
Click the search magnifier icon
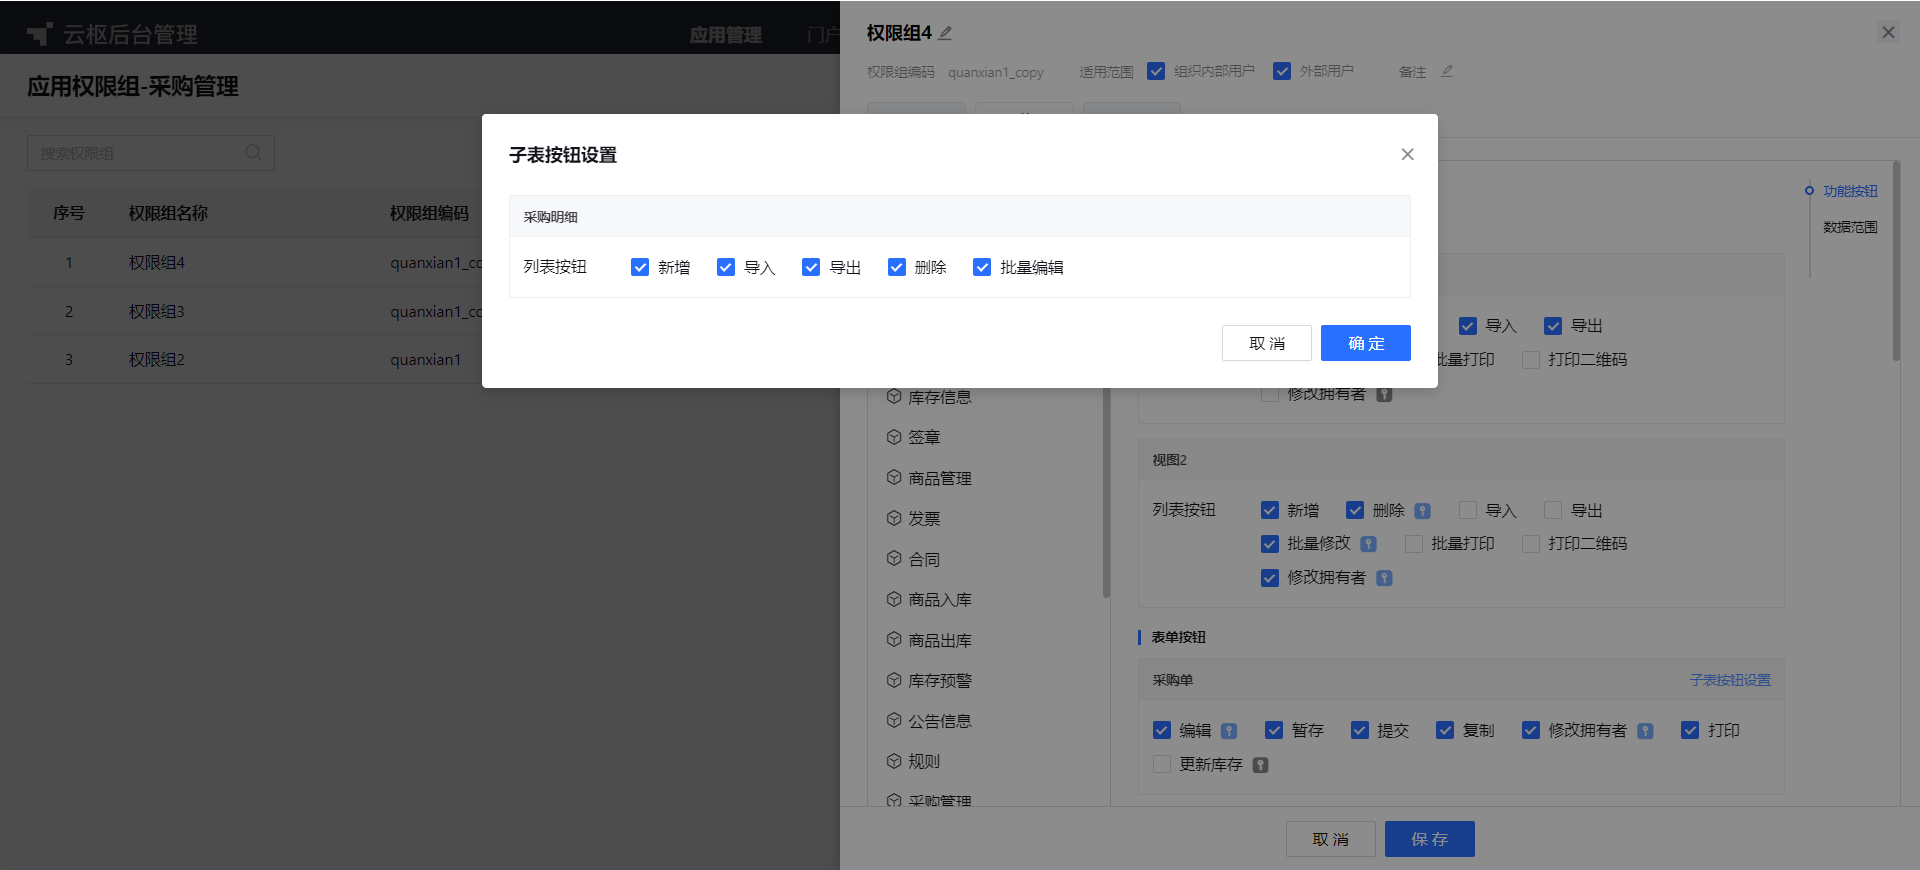[254, 152]
